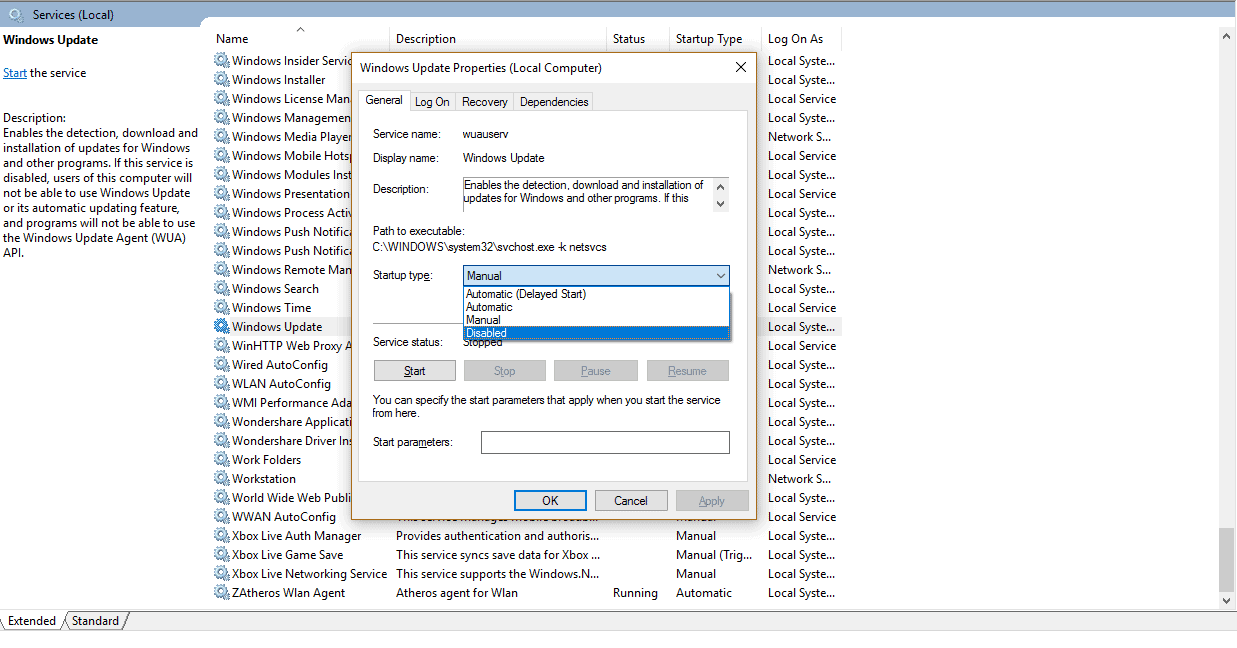Click the gear icon beside Windows Media Player service

pos(221,136)
